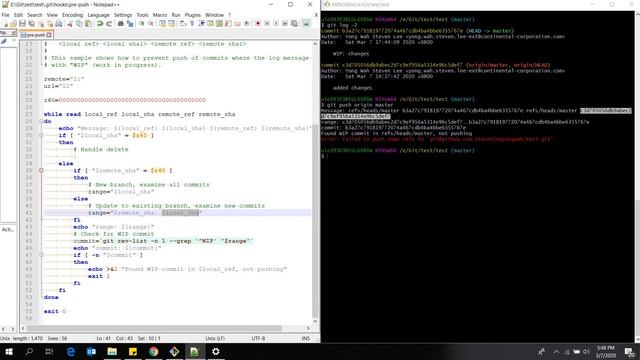Collapse the fold marker at line 47

(41, 255)
